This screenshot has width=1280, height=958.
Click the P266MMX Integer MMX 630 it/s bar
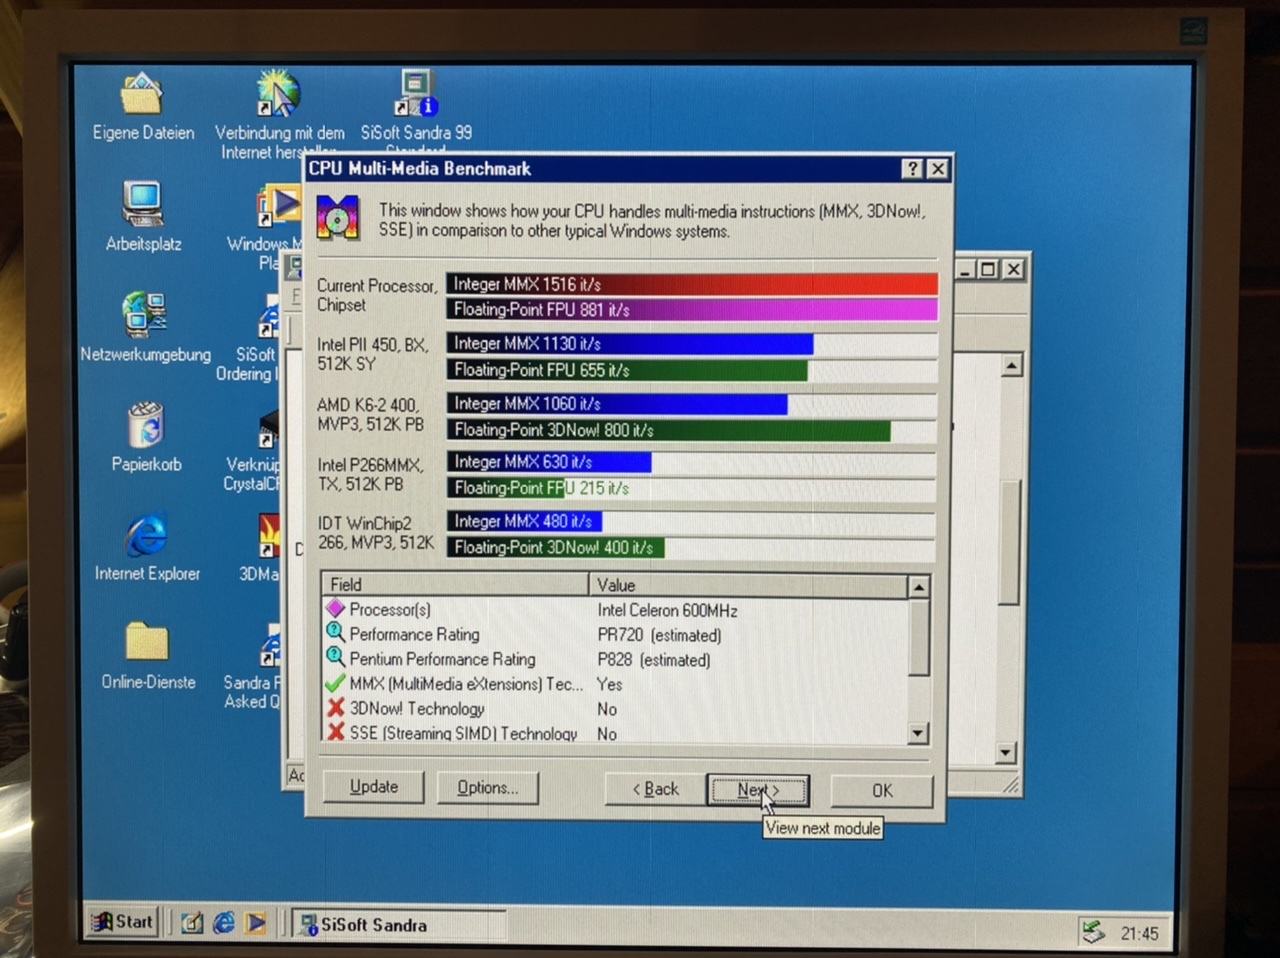click(549, 462)
